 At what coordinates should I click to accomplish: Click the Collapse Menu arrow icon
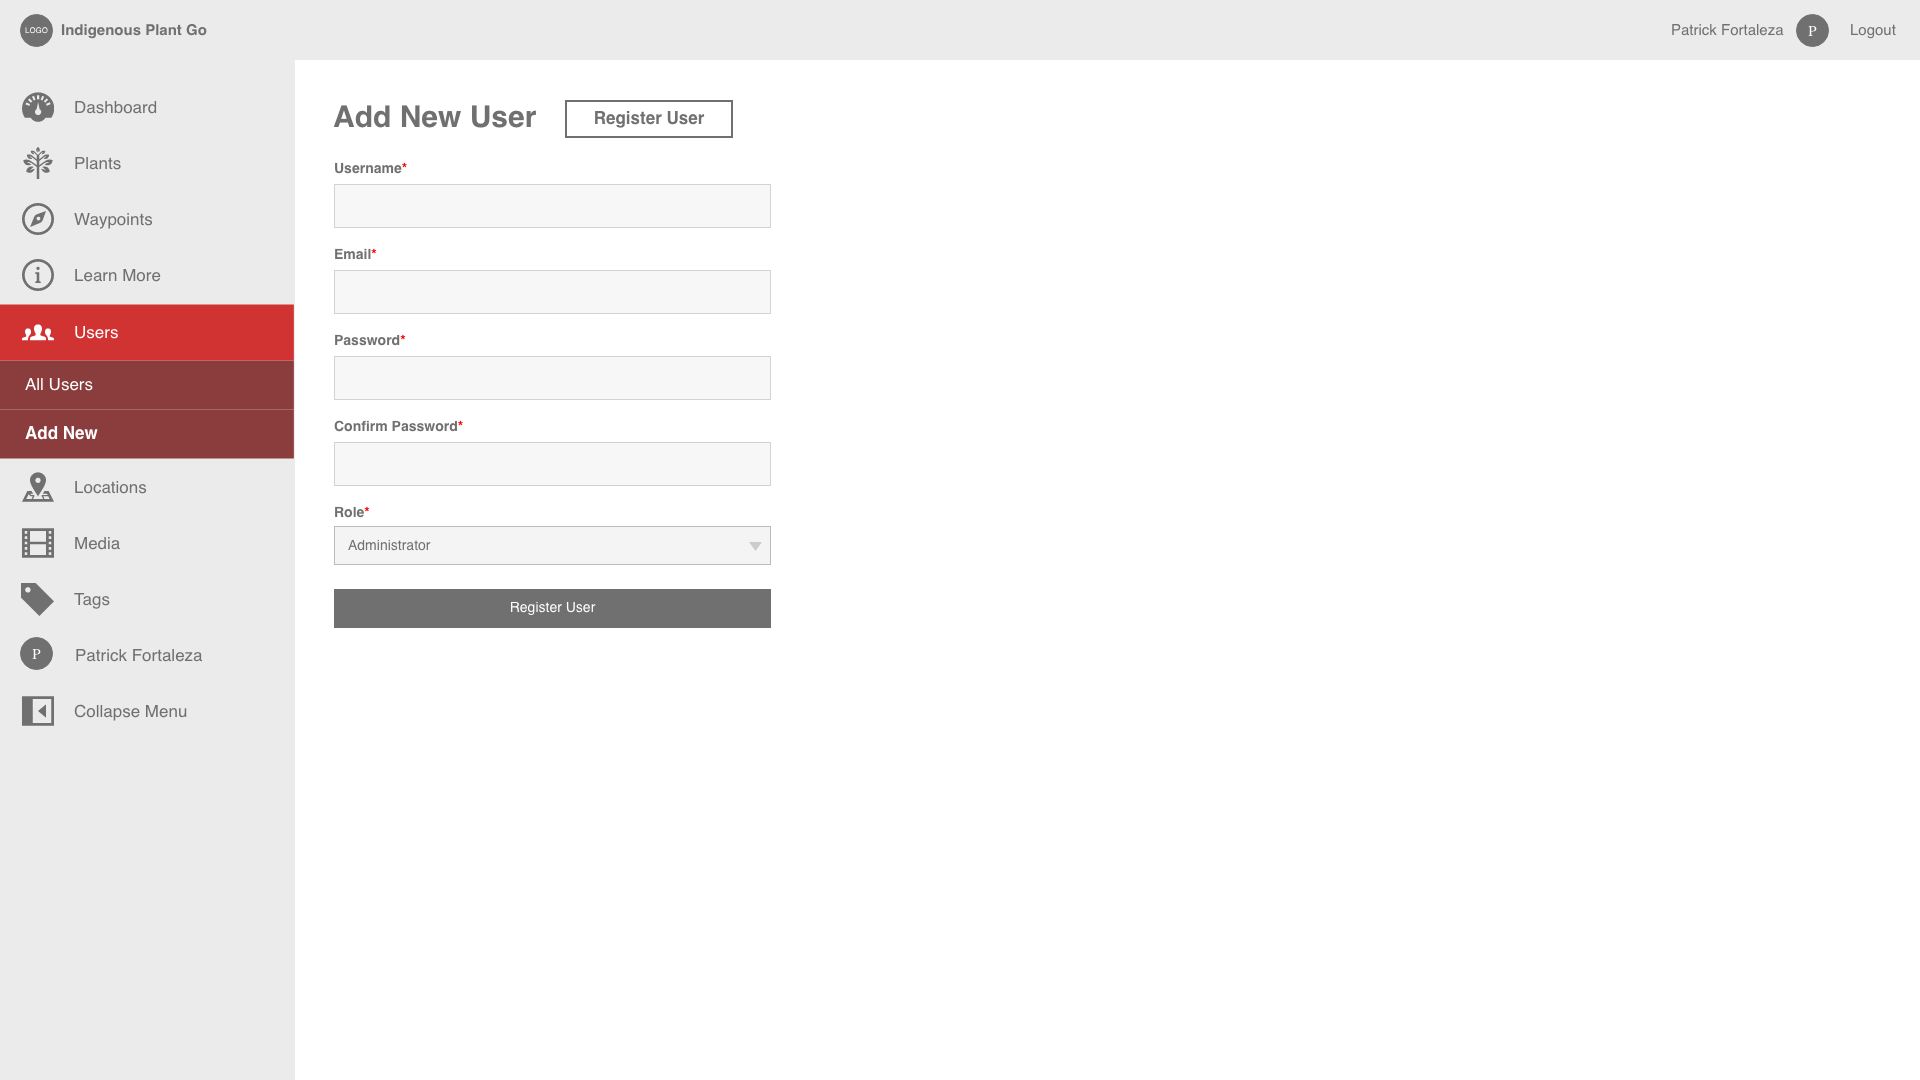(x=38, y=711)
